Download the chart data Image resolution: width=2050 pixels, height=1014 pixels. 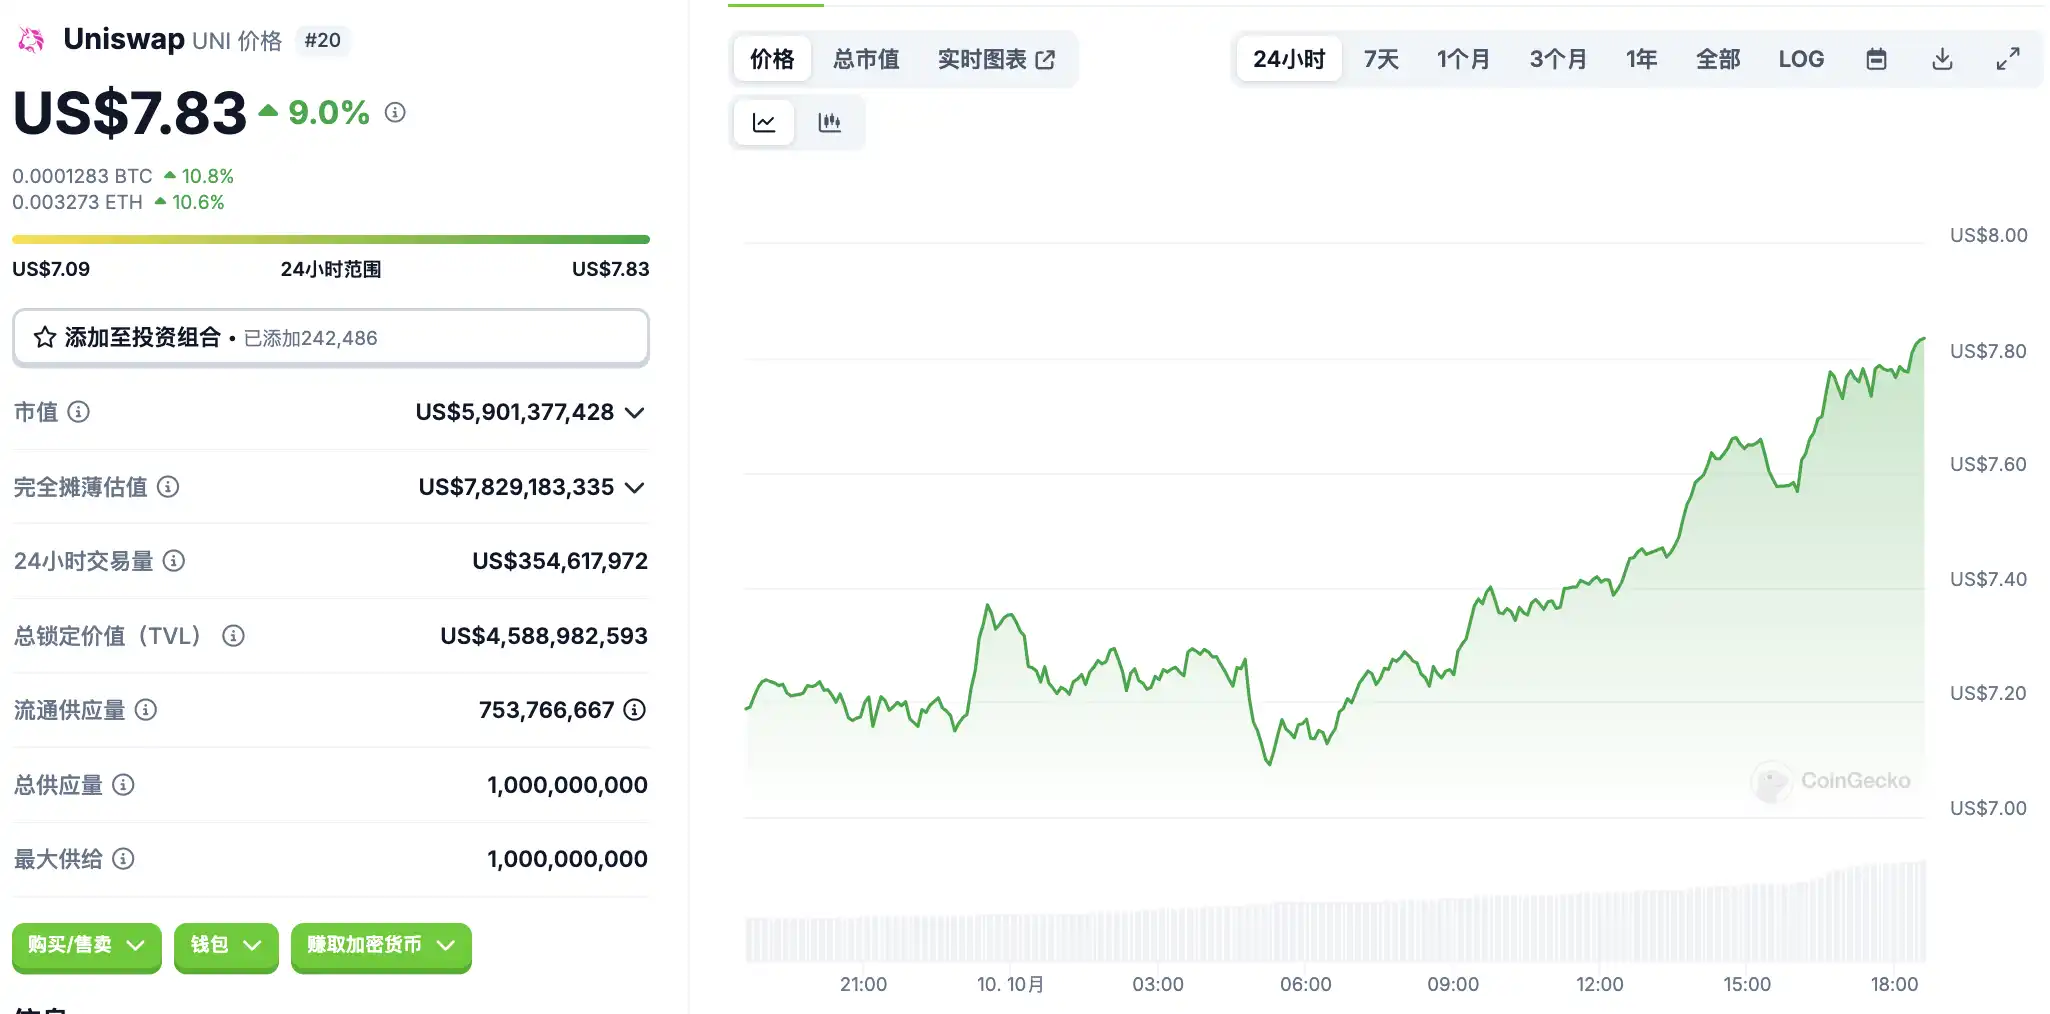click(1942, 59)
